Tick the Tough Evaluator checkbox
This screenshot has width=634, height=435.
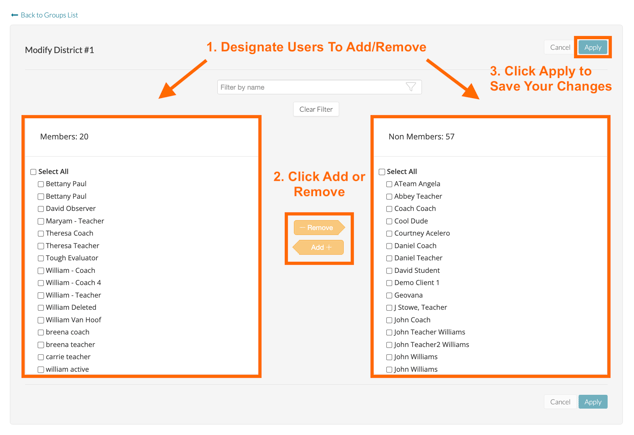coord(41,258)
